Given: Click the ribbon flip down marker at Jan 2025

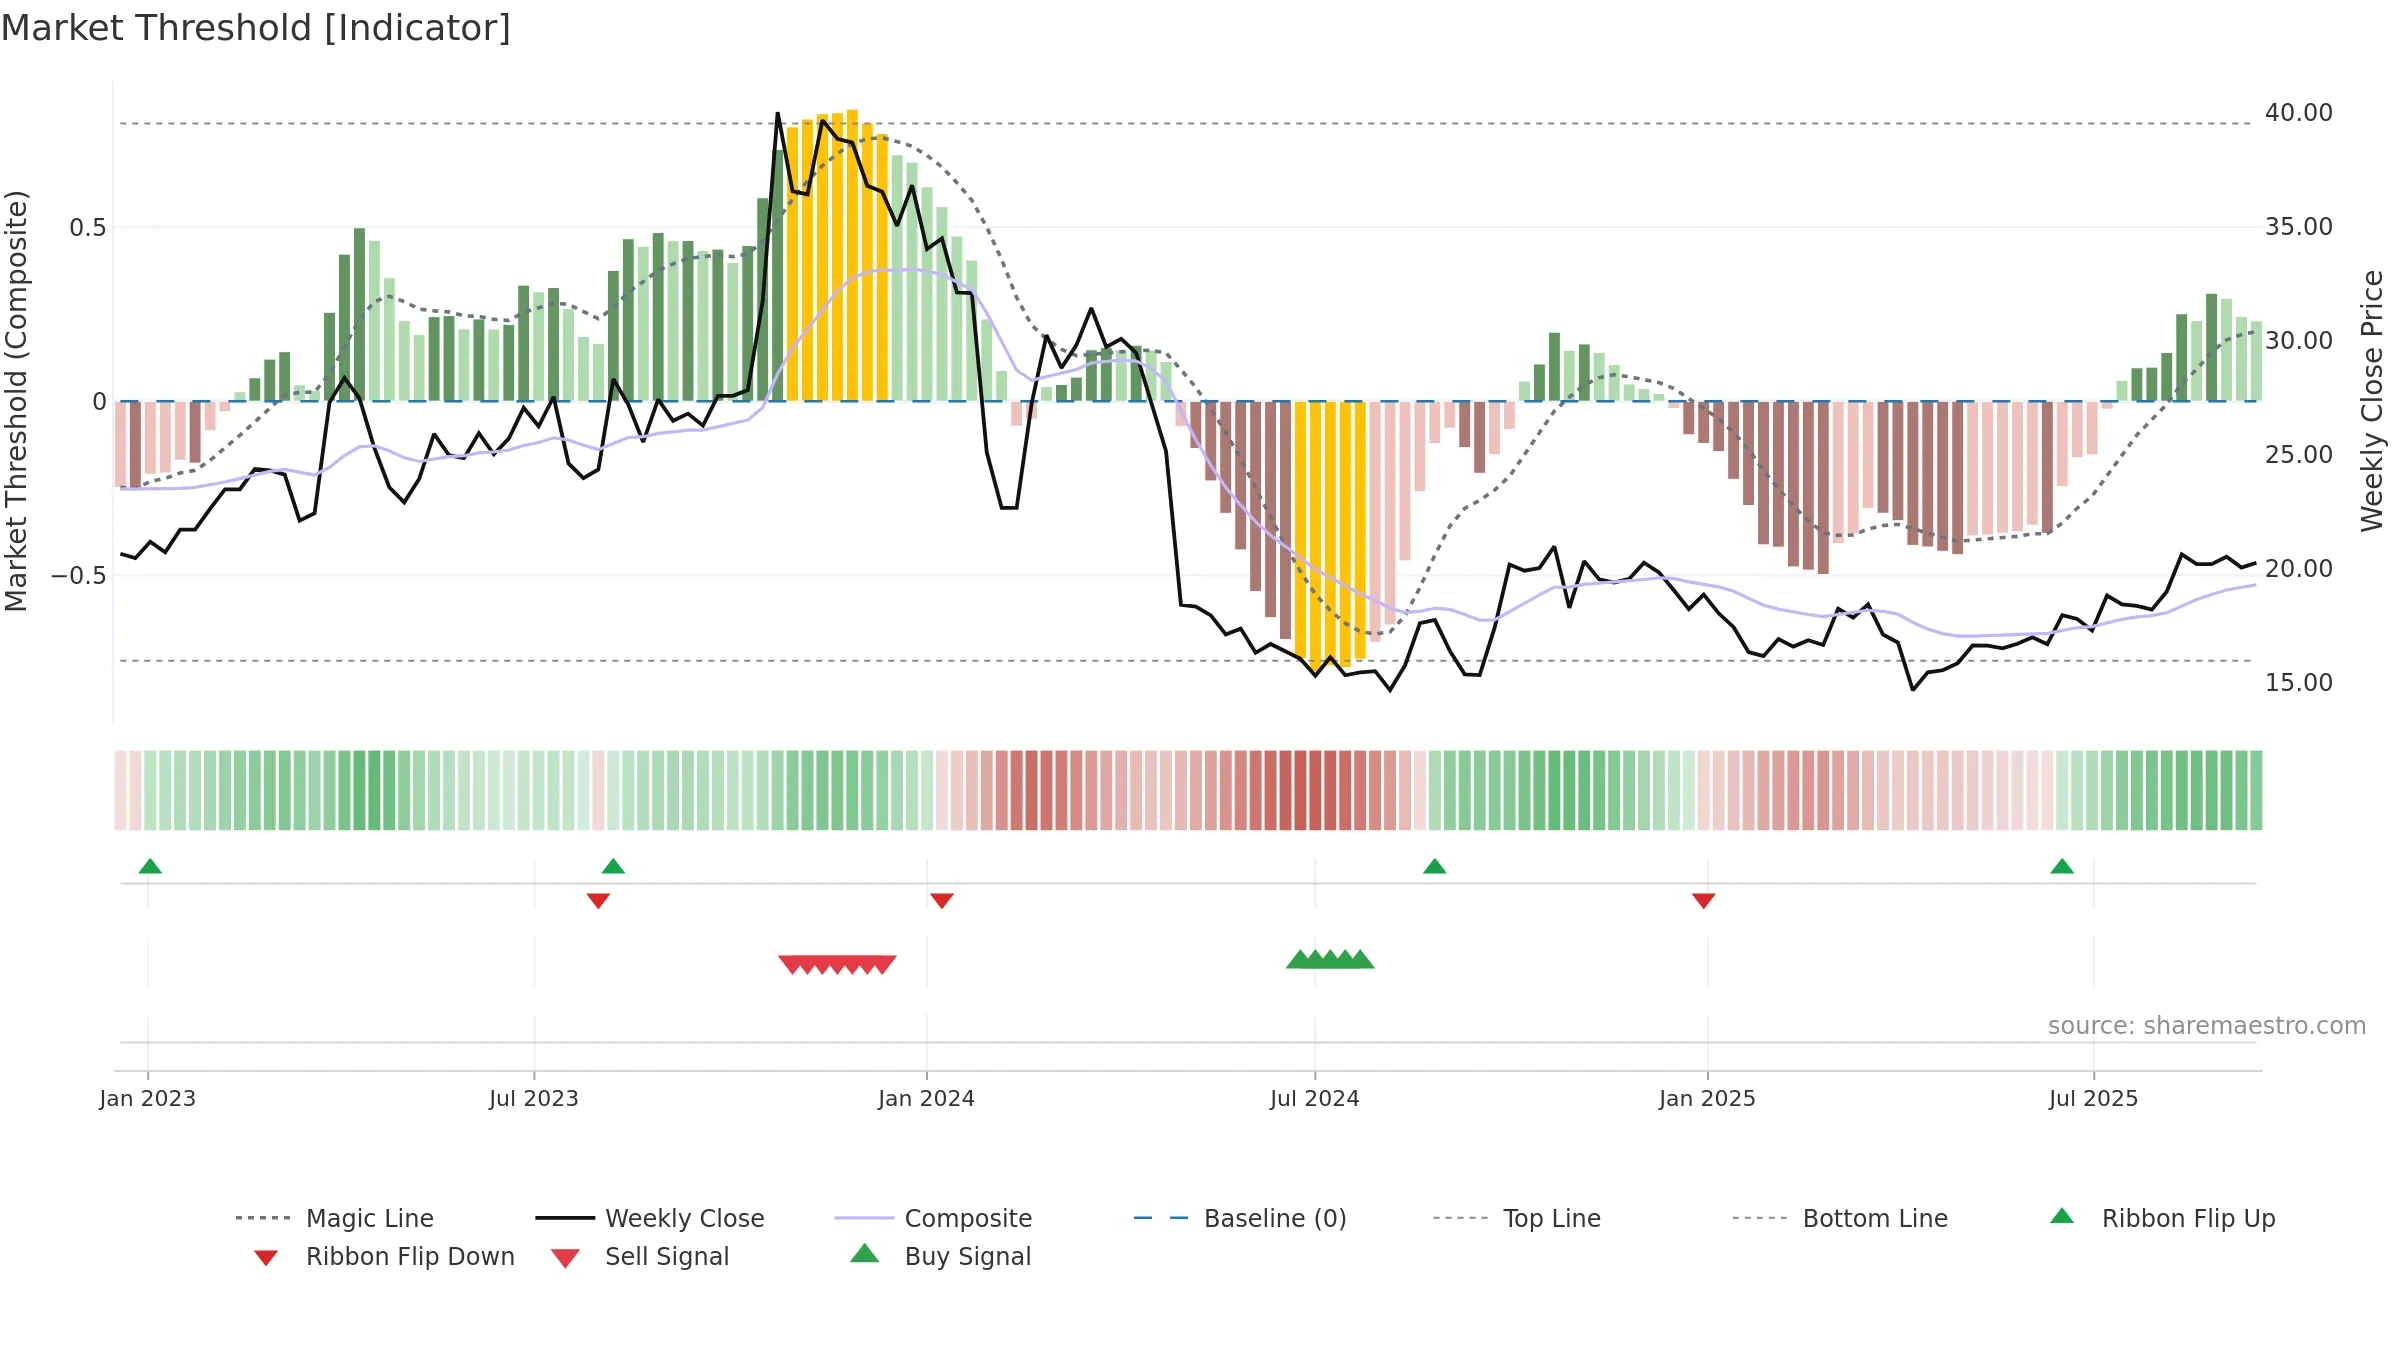Looking at the screenshot, I should [x=1704, y=901].
